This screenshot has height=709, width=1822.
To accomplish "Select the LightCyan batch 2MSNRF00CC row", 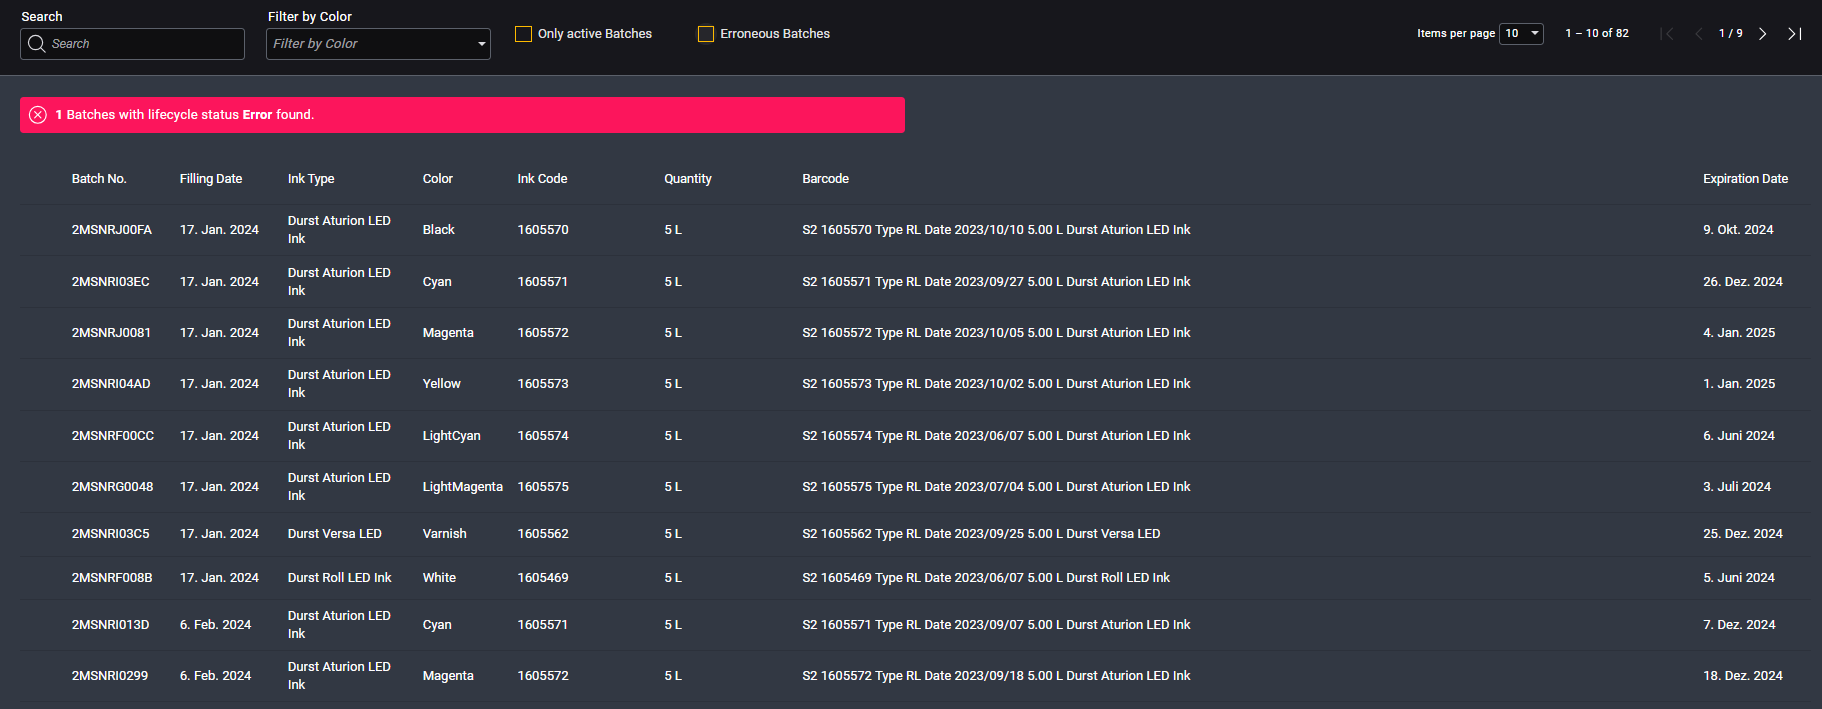I will pyautogui.click(x=113, y=436).
